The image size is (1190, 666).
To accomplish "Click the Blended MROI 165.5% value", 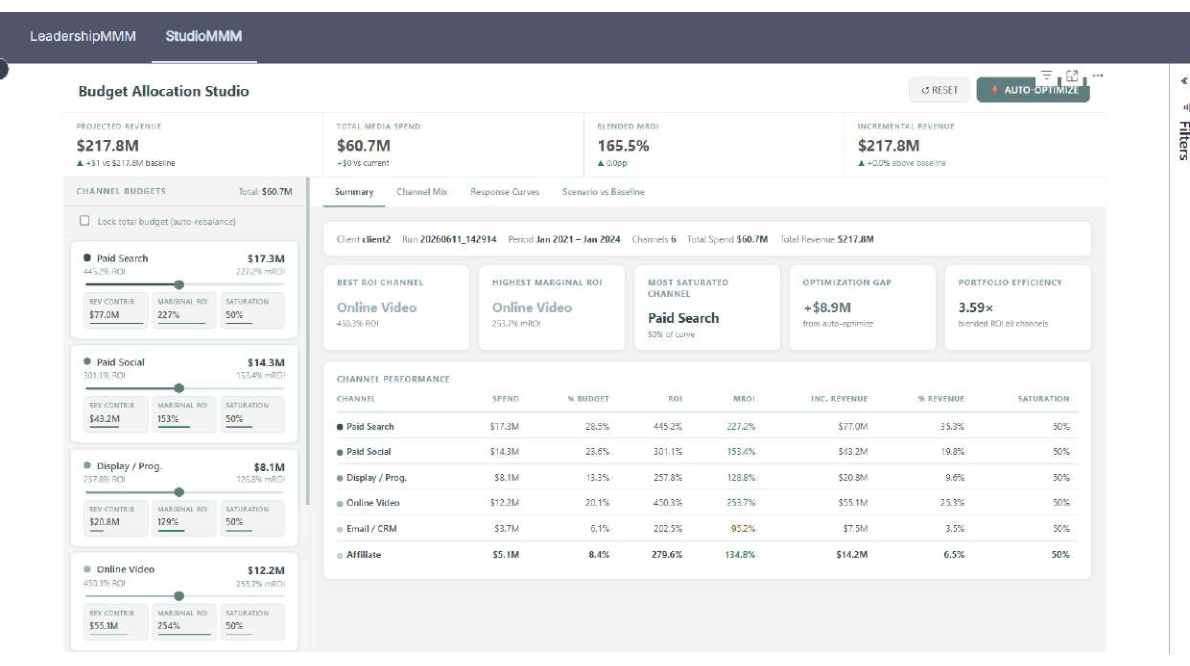I will pos(623,146).
